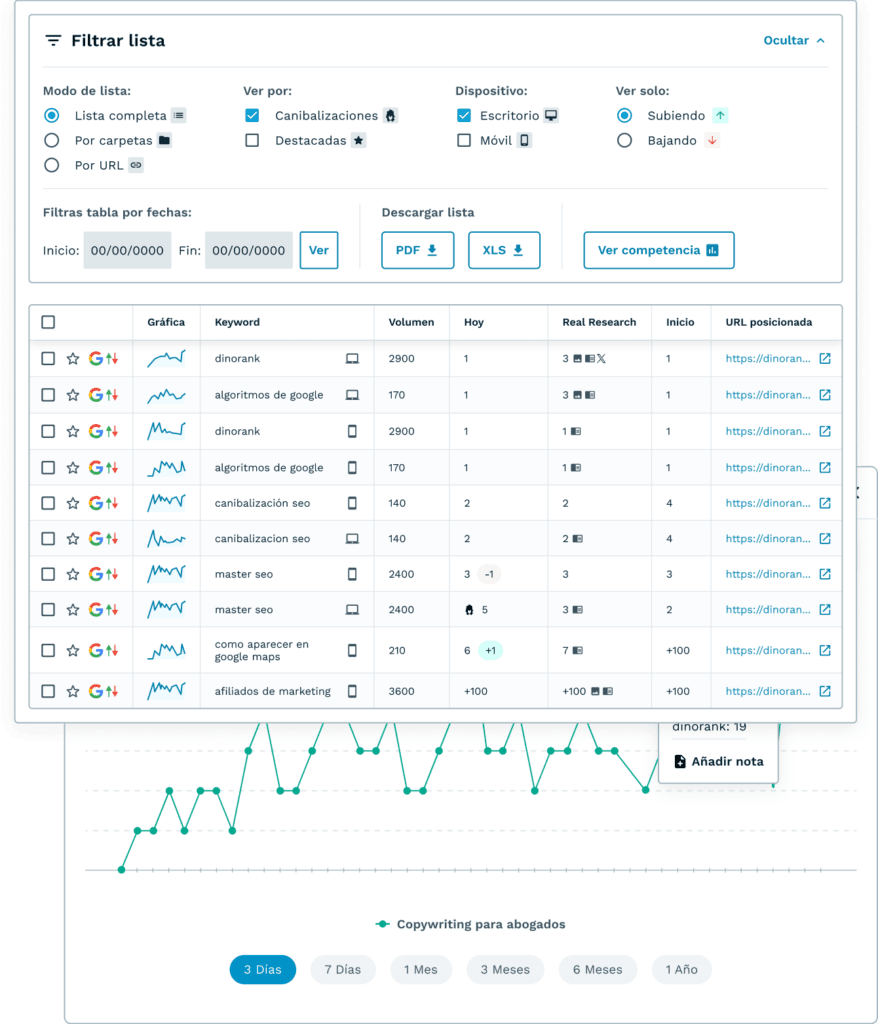Toggle the select-all checkbox in table header
878x1024 pixels.
(x=48, y=322)
